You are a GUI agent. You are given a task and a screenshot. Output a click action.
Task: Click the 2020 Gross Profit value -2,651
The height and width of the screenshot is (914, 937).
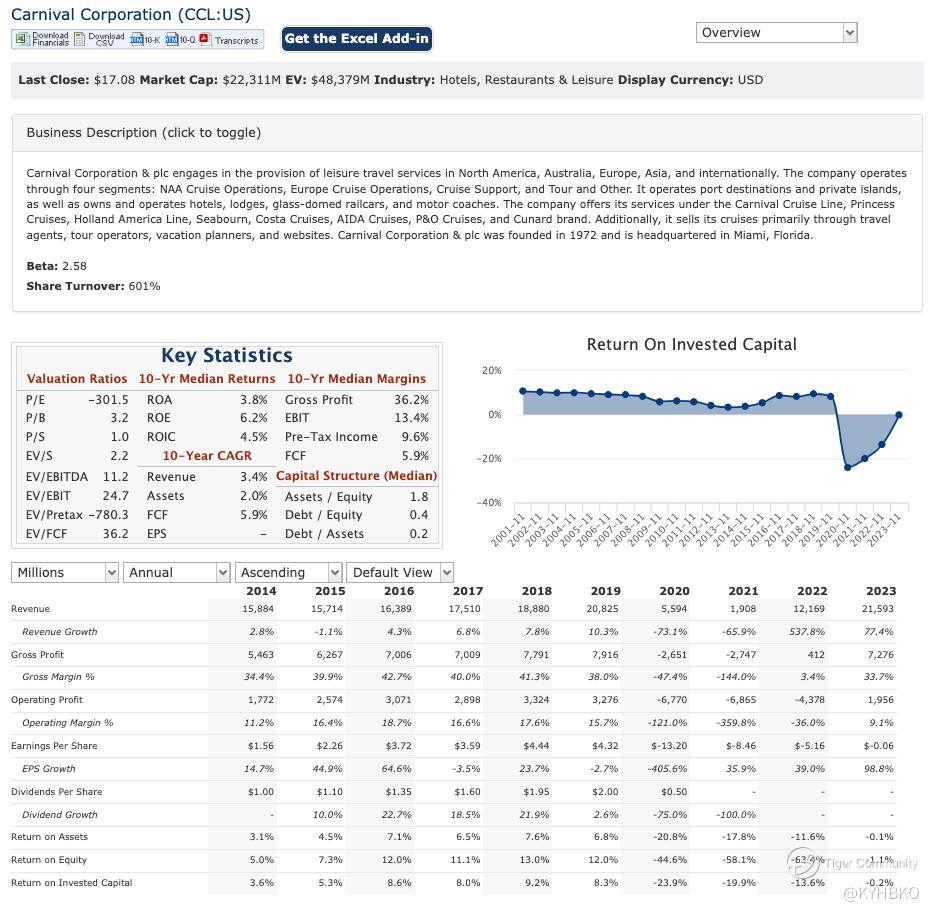pyautogui.click(x=672, y=655)
